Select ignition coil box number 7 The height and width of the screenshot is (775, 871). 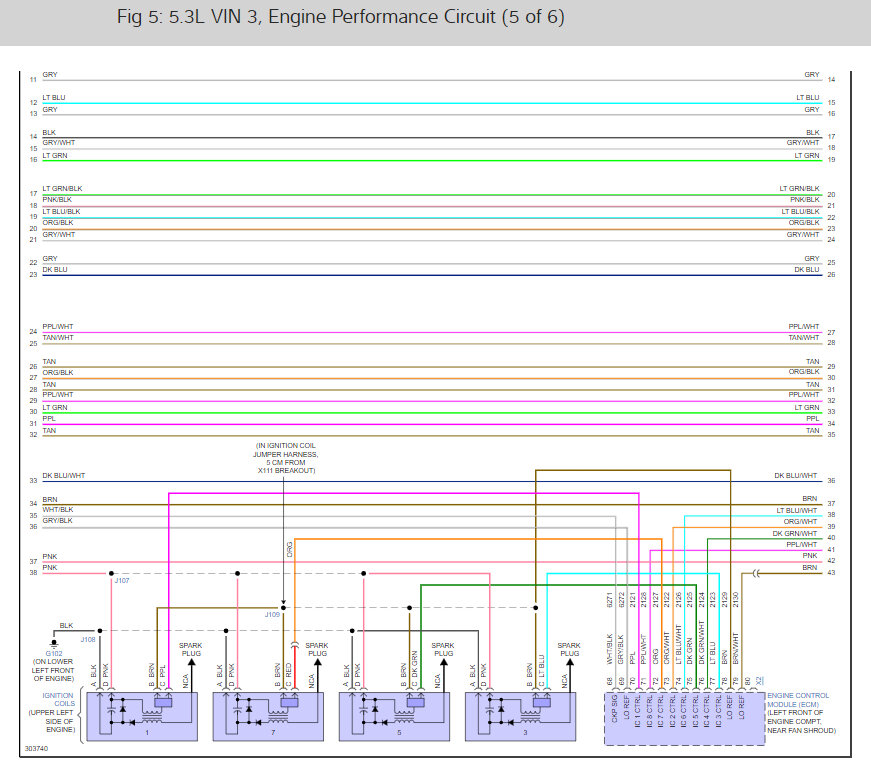pyautogui.click(x=268, y=717)
